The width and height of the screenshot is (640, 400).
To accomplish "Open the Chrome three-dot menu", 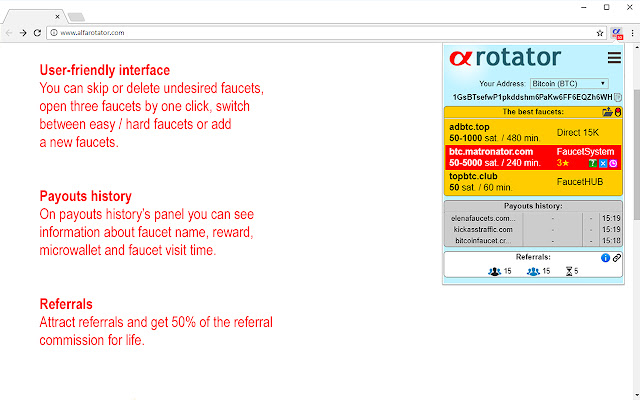I will pos(632,33).
